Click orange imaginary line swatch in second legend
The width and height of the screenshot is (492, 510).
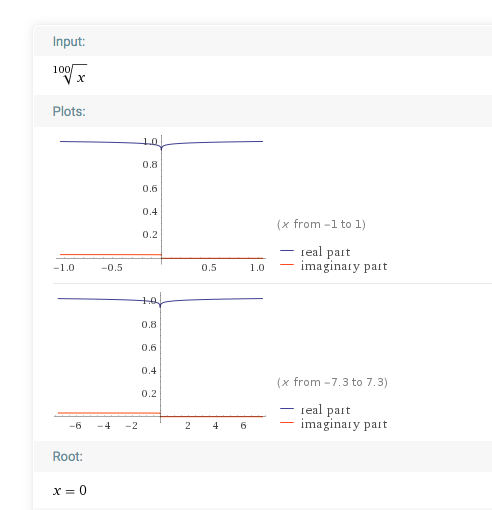click(287, 423)
